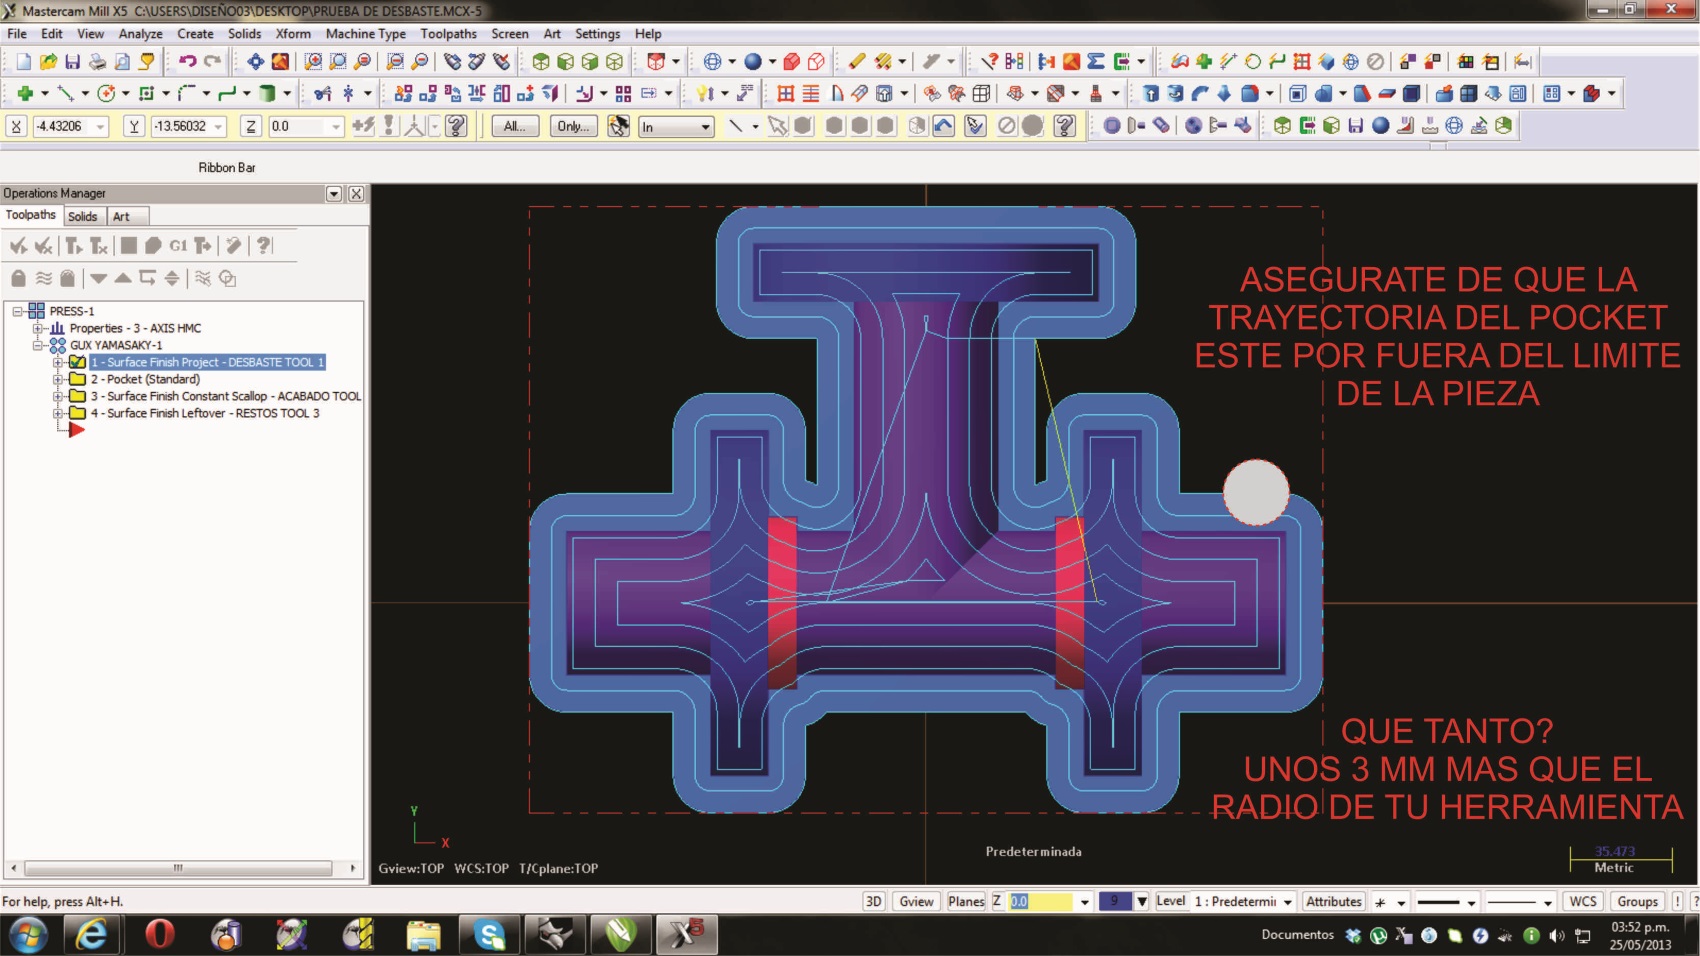Open a file with the folder icon
Screen dimensions: 1700x956
[48, 62]
